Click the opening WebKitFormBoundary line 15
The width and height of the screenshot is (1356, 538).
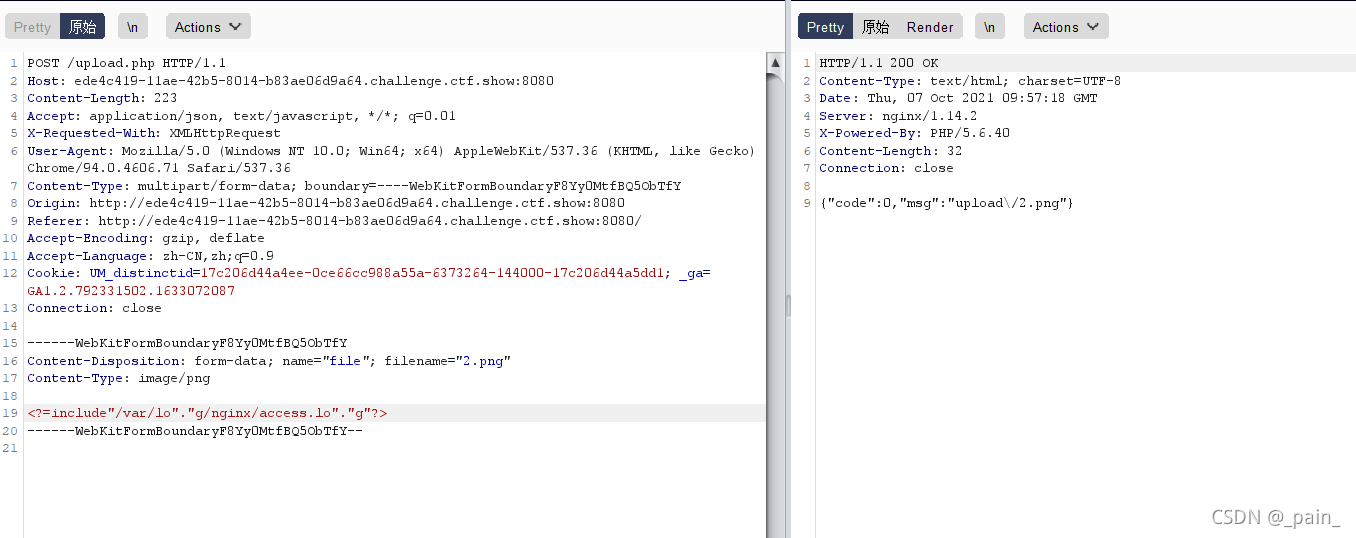pos(187,343)
